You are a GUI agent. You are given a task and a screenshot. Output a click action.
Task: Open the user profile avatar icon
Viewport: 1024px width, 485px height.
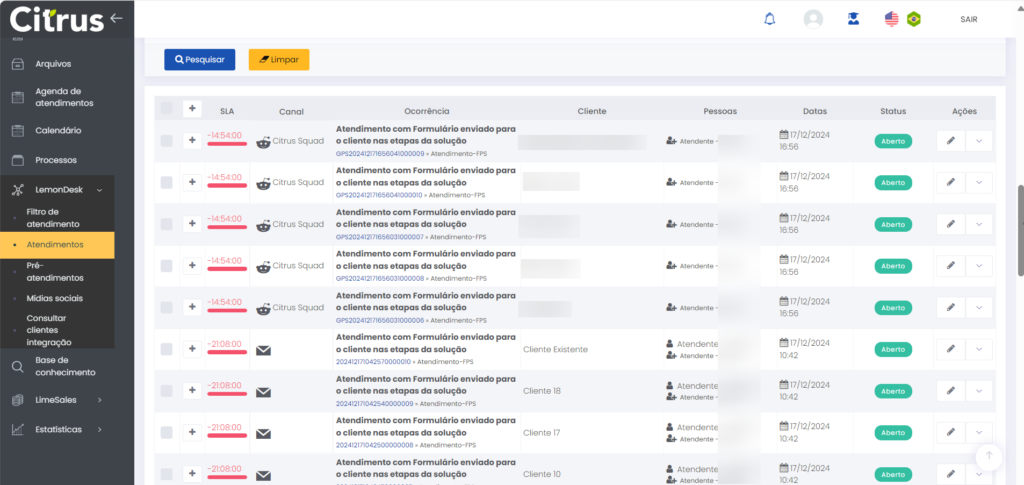813,19
